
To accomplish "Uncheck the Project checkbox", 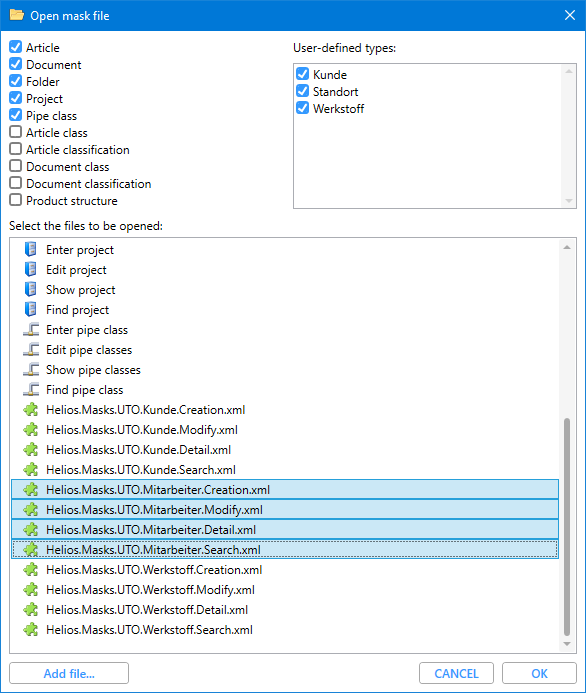I will (15, 98).
